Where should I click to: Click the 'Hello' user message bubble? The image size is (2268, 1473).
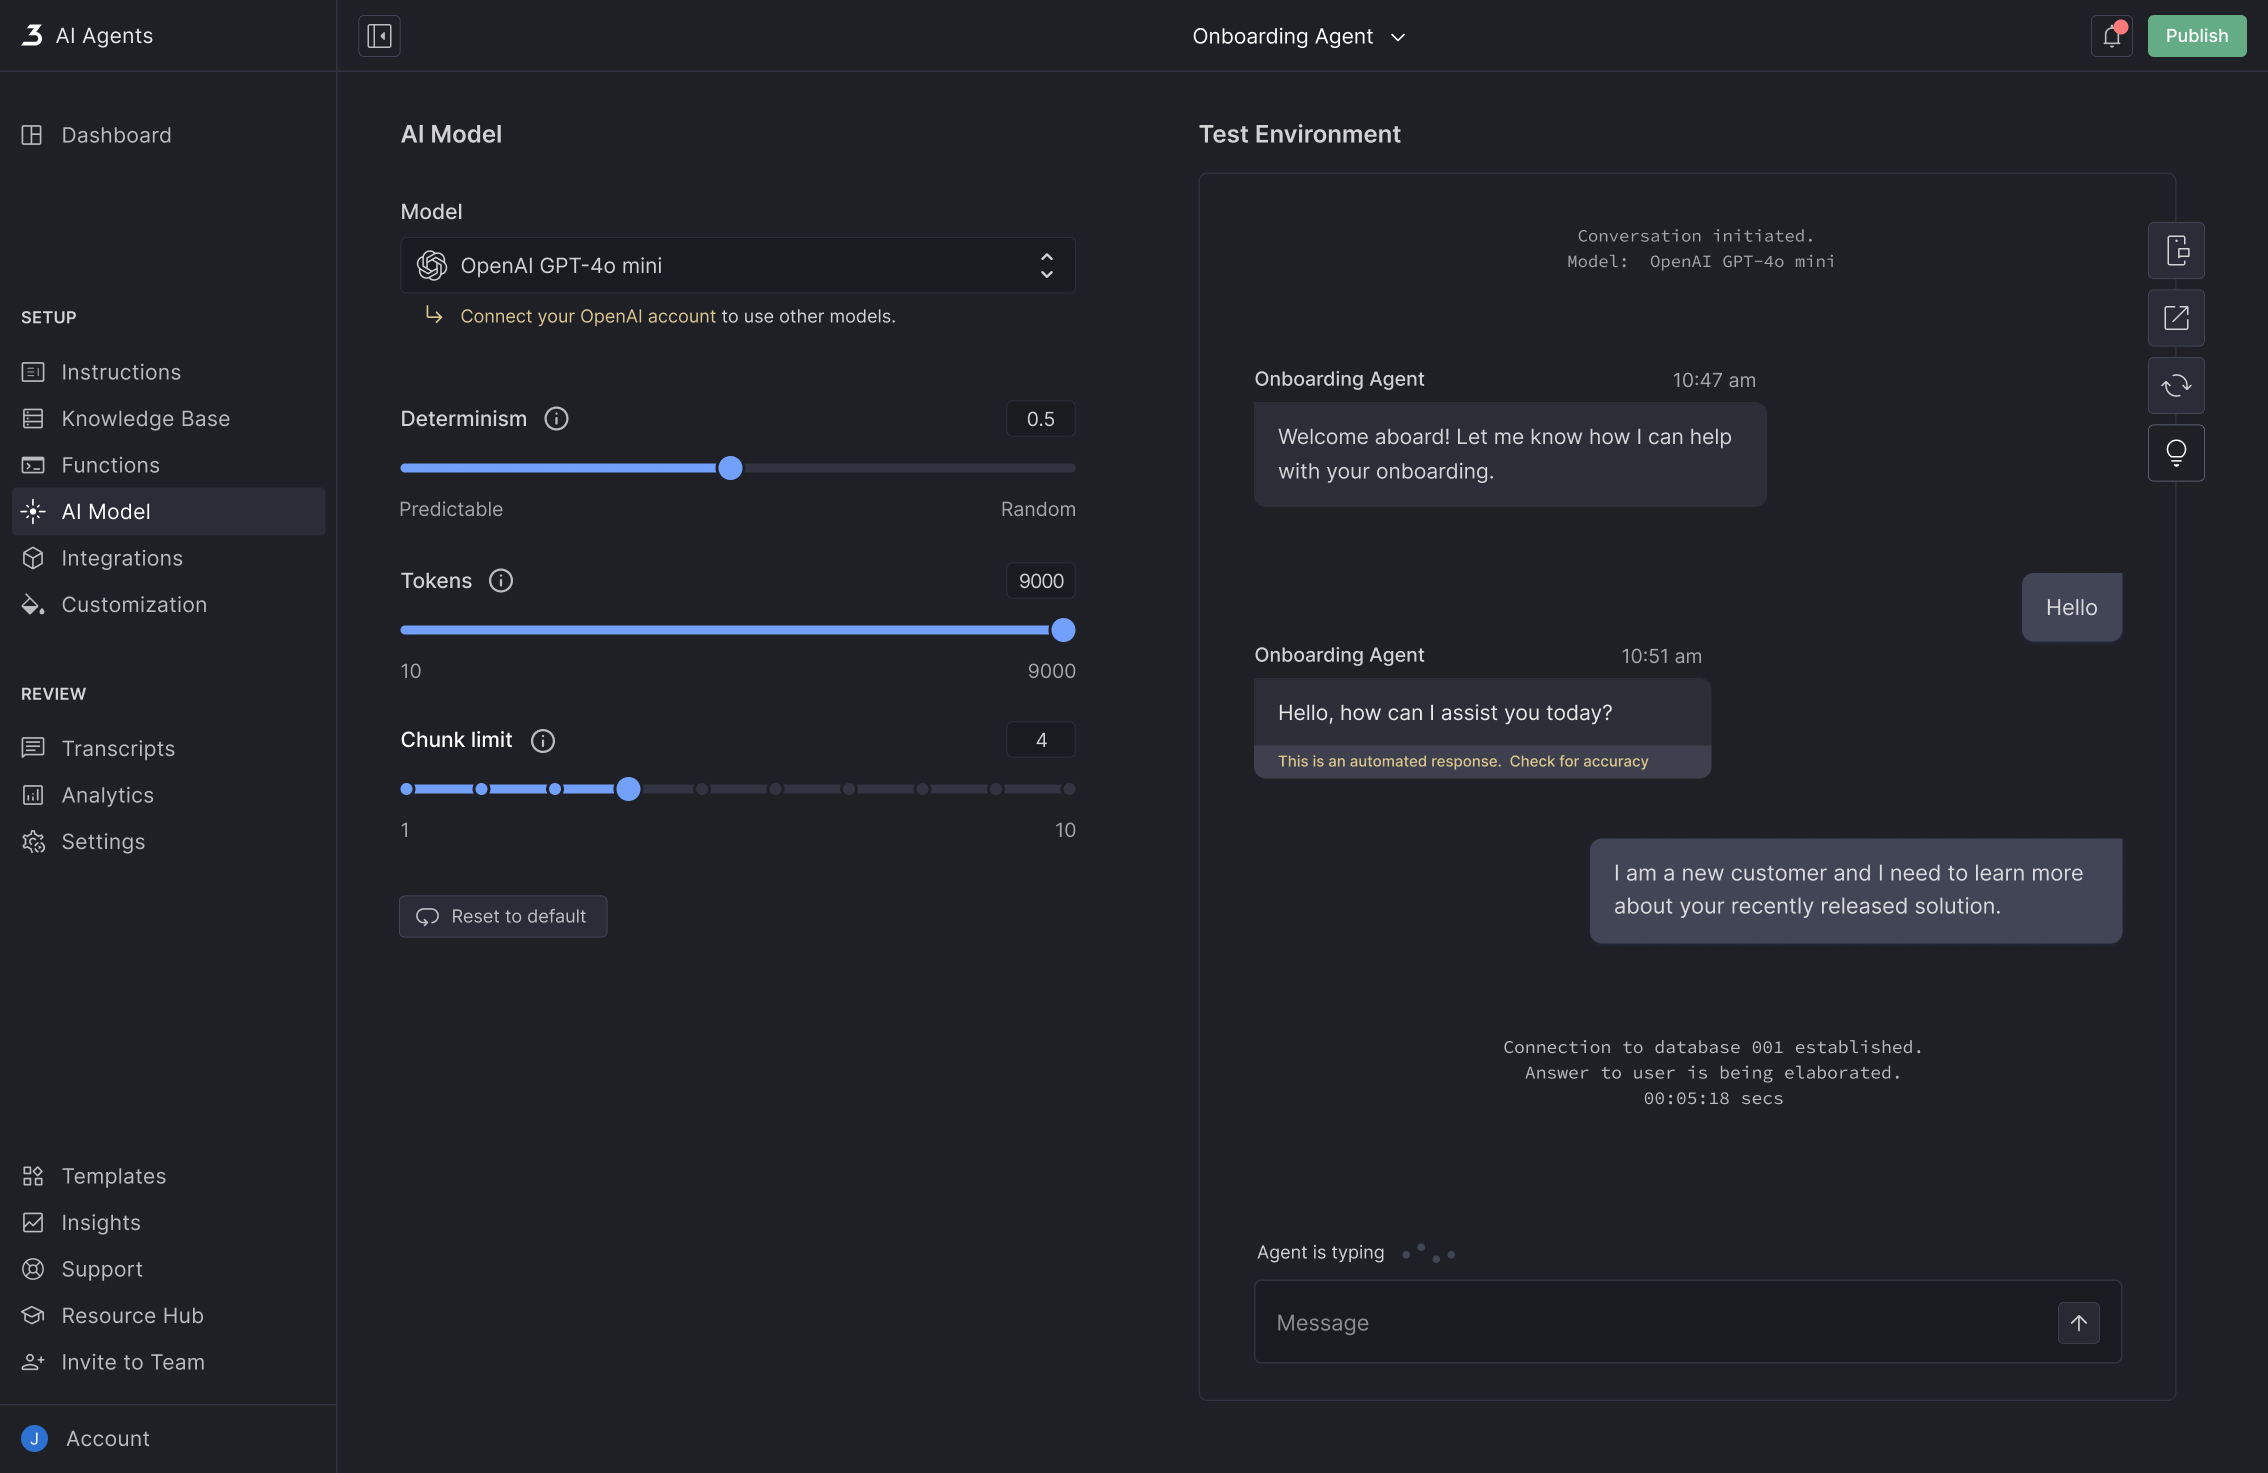[x=2071, y=607]
